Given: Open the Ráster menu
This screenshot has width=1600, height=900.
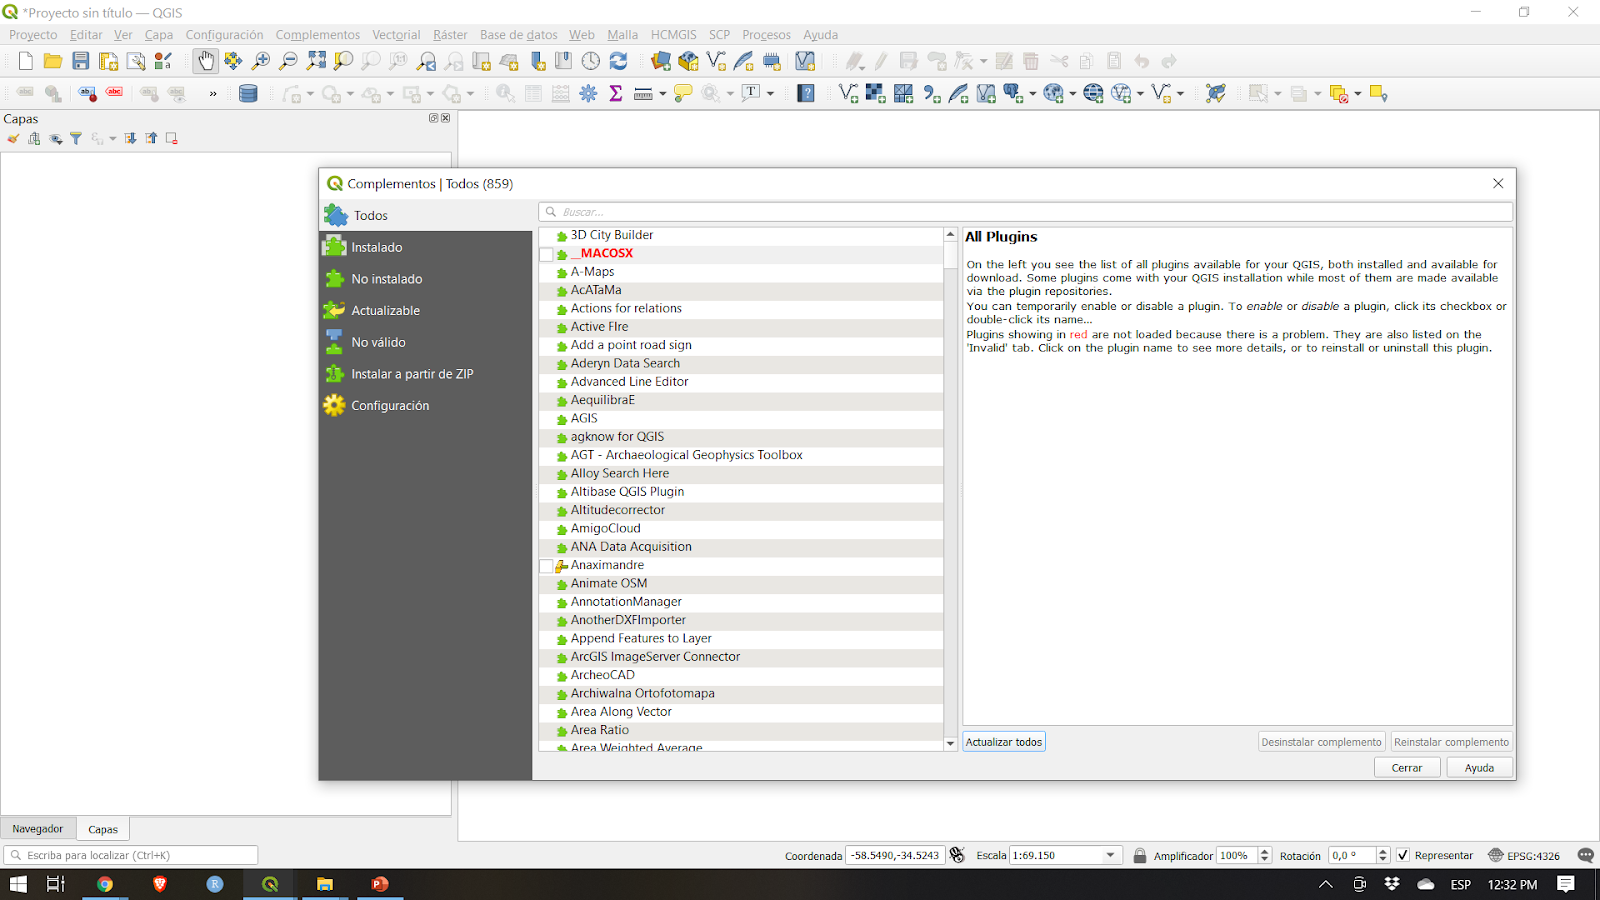Looking at the screenshot, I should pos(450,35).
